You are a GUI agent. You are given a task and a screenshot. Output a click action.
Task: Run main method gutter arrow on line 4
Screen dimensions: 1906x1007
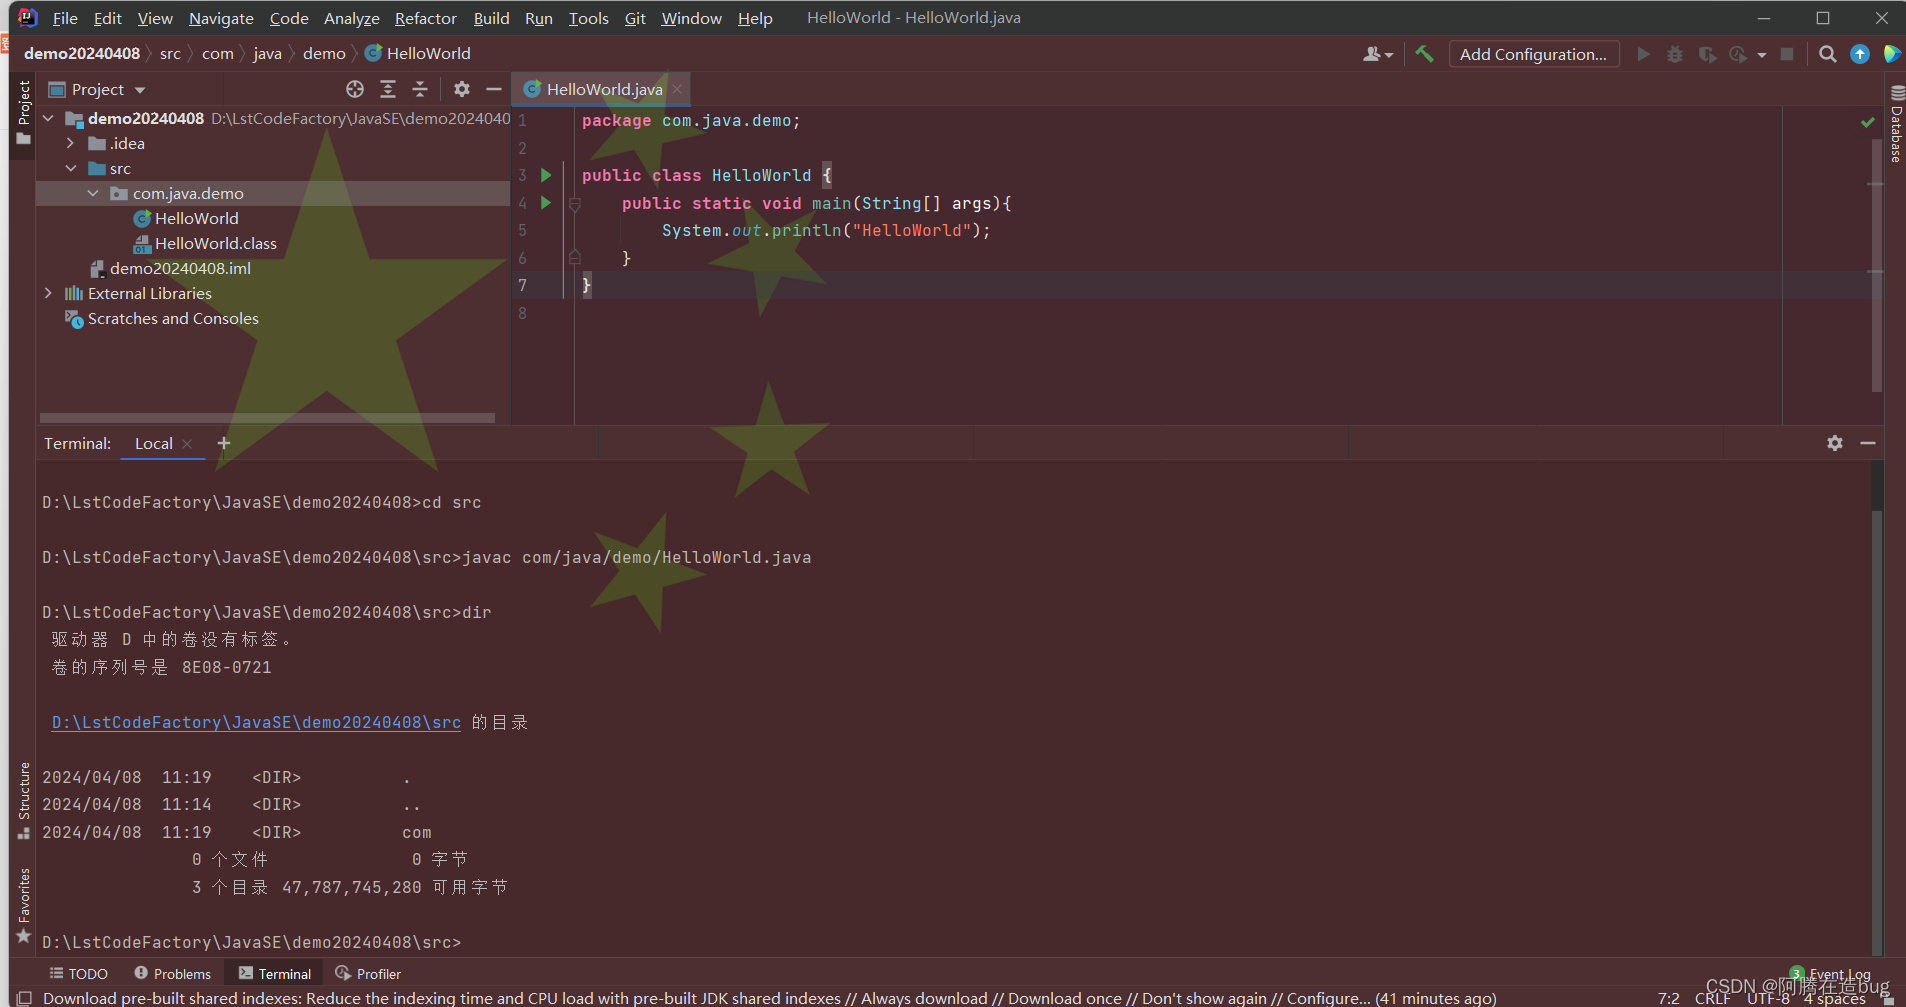click(x=546, y=203)
